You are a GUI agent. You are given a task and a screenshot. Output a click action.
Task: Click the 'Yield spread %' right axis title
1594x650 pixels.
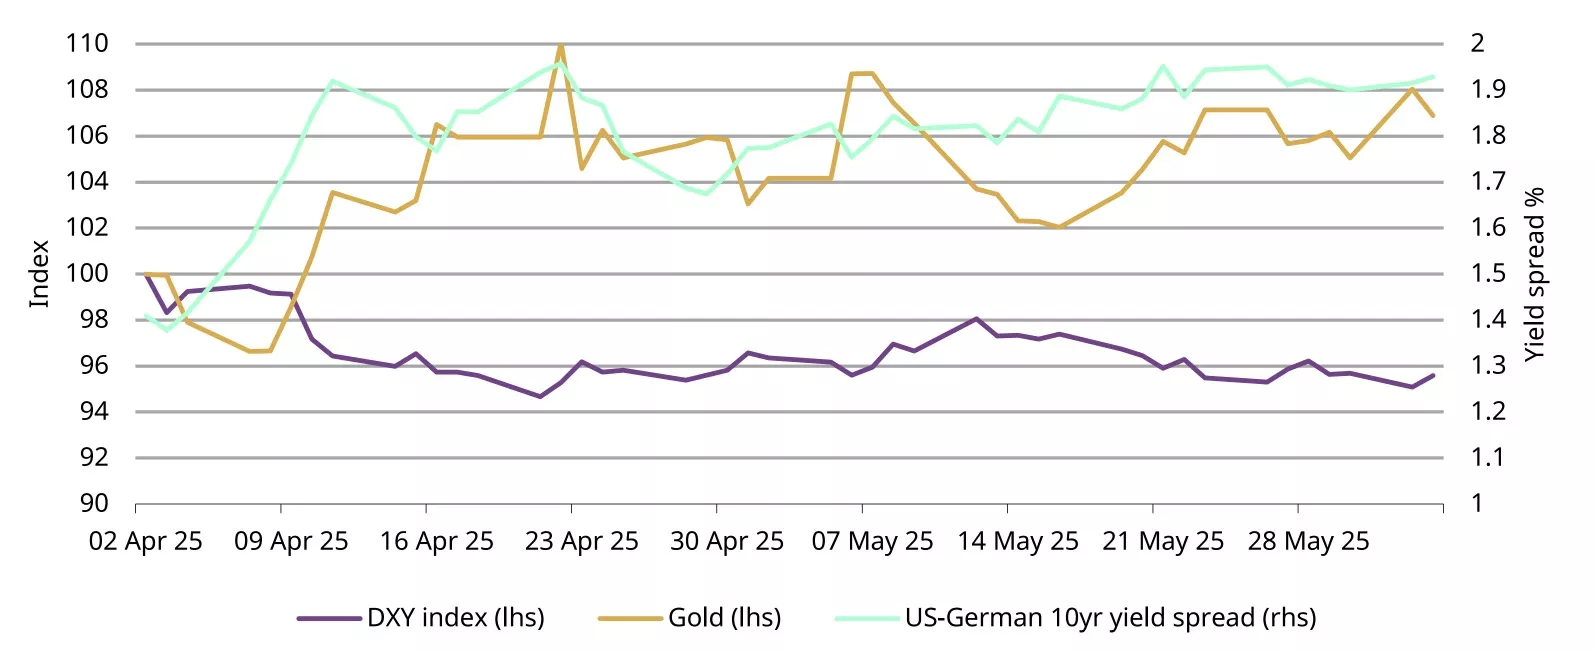pyautogui.click(x=1534, y=274)
